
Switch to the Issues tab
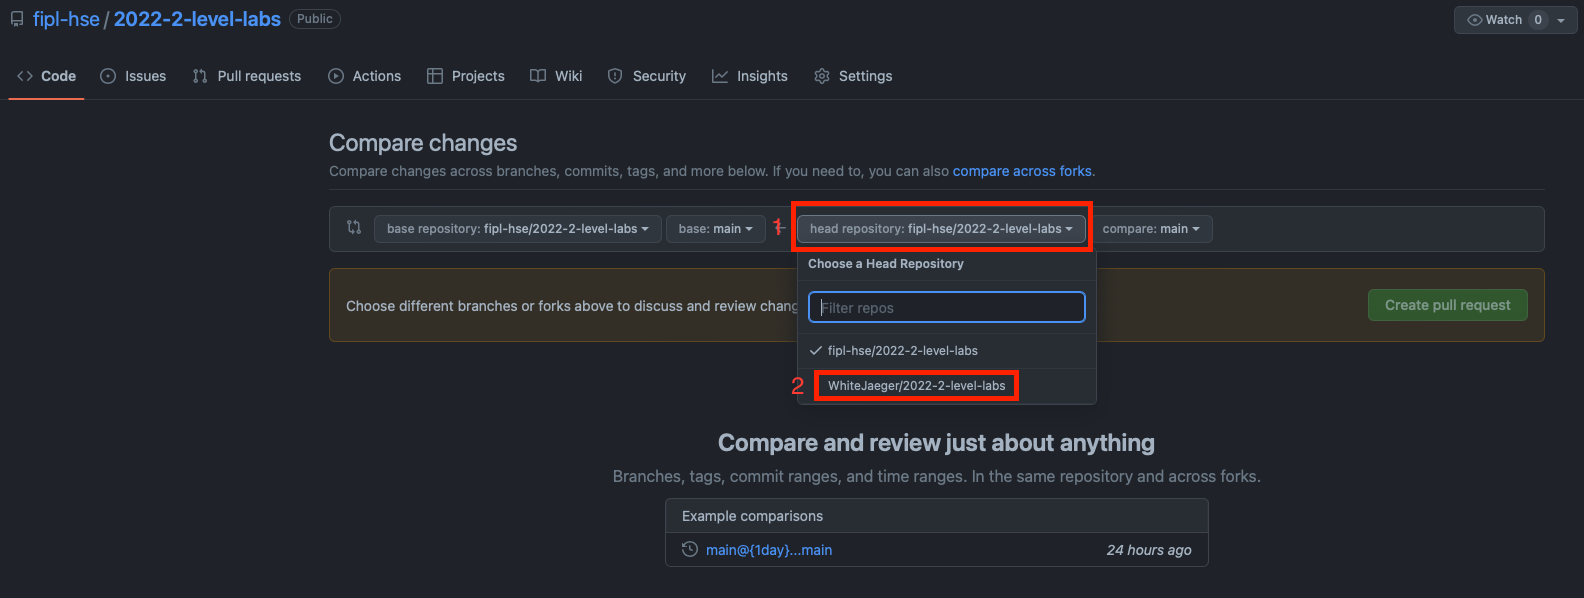click(x=133, y=76)
